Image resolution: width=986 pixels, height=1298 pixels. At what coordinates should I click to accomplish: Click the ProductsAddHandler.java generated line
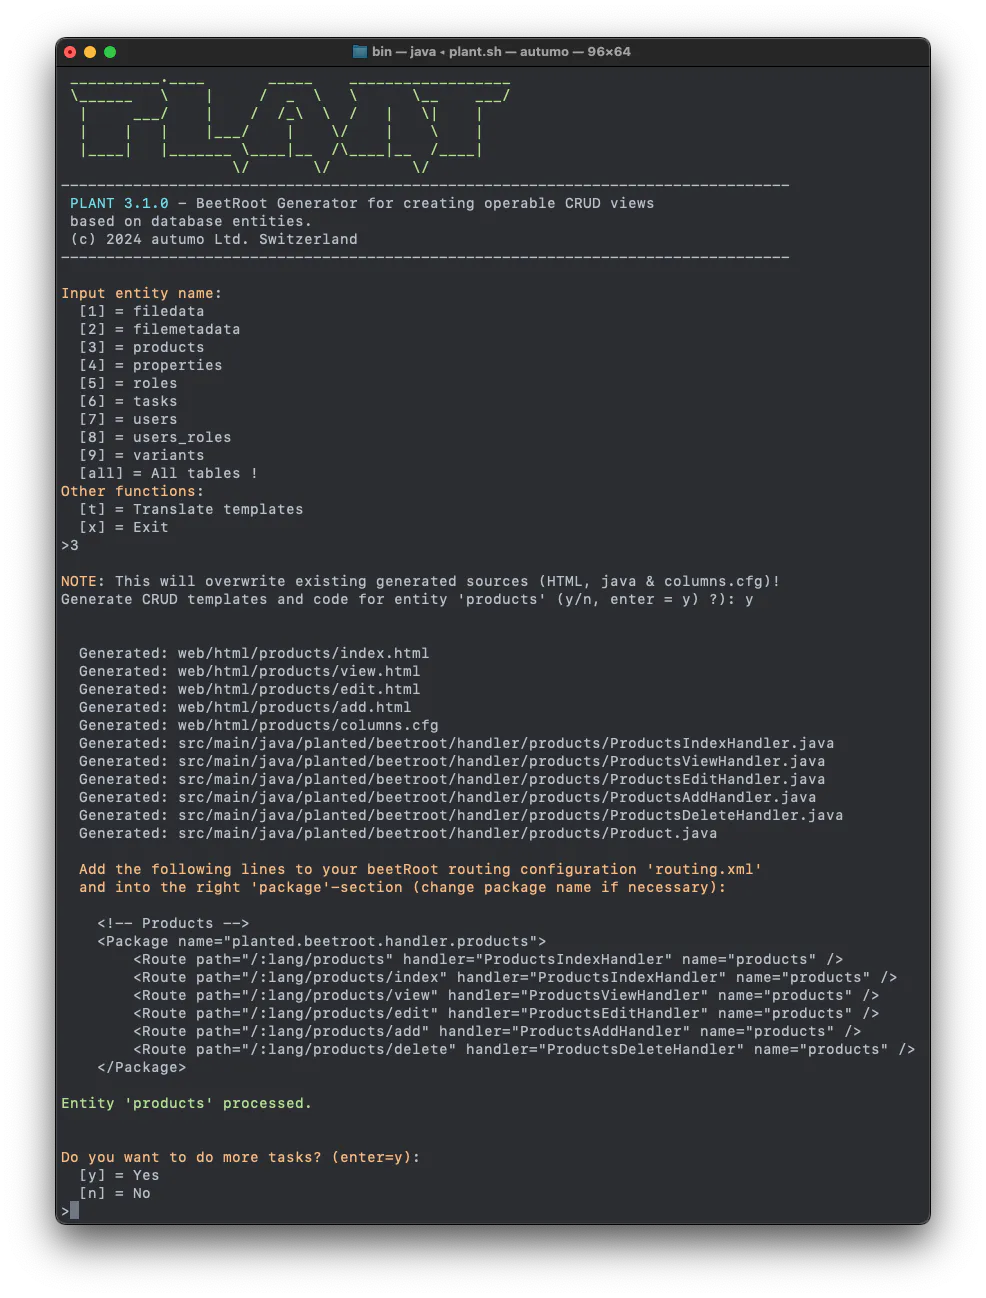coord(447,797)
